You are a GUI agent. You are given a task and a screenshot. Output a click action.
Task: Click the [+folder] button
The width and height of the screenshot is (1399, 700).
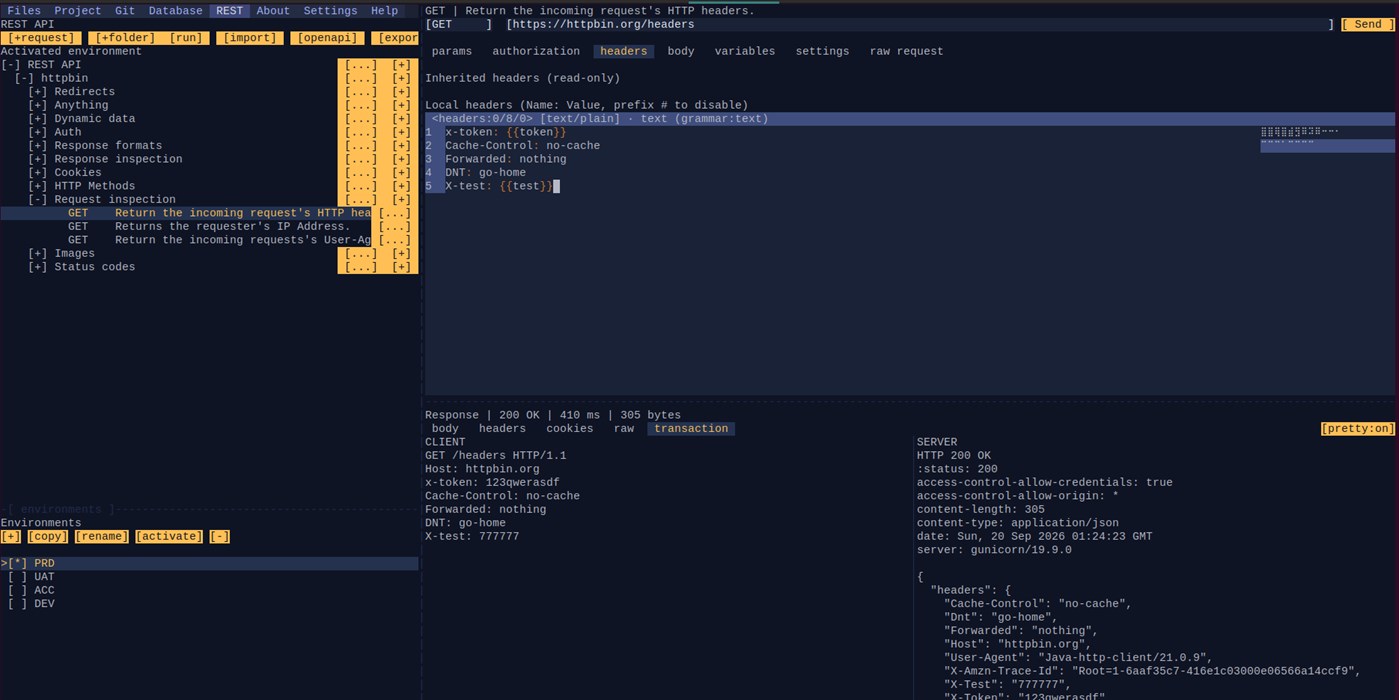[125, 38]
